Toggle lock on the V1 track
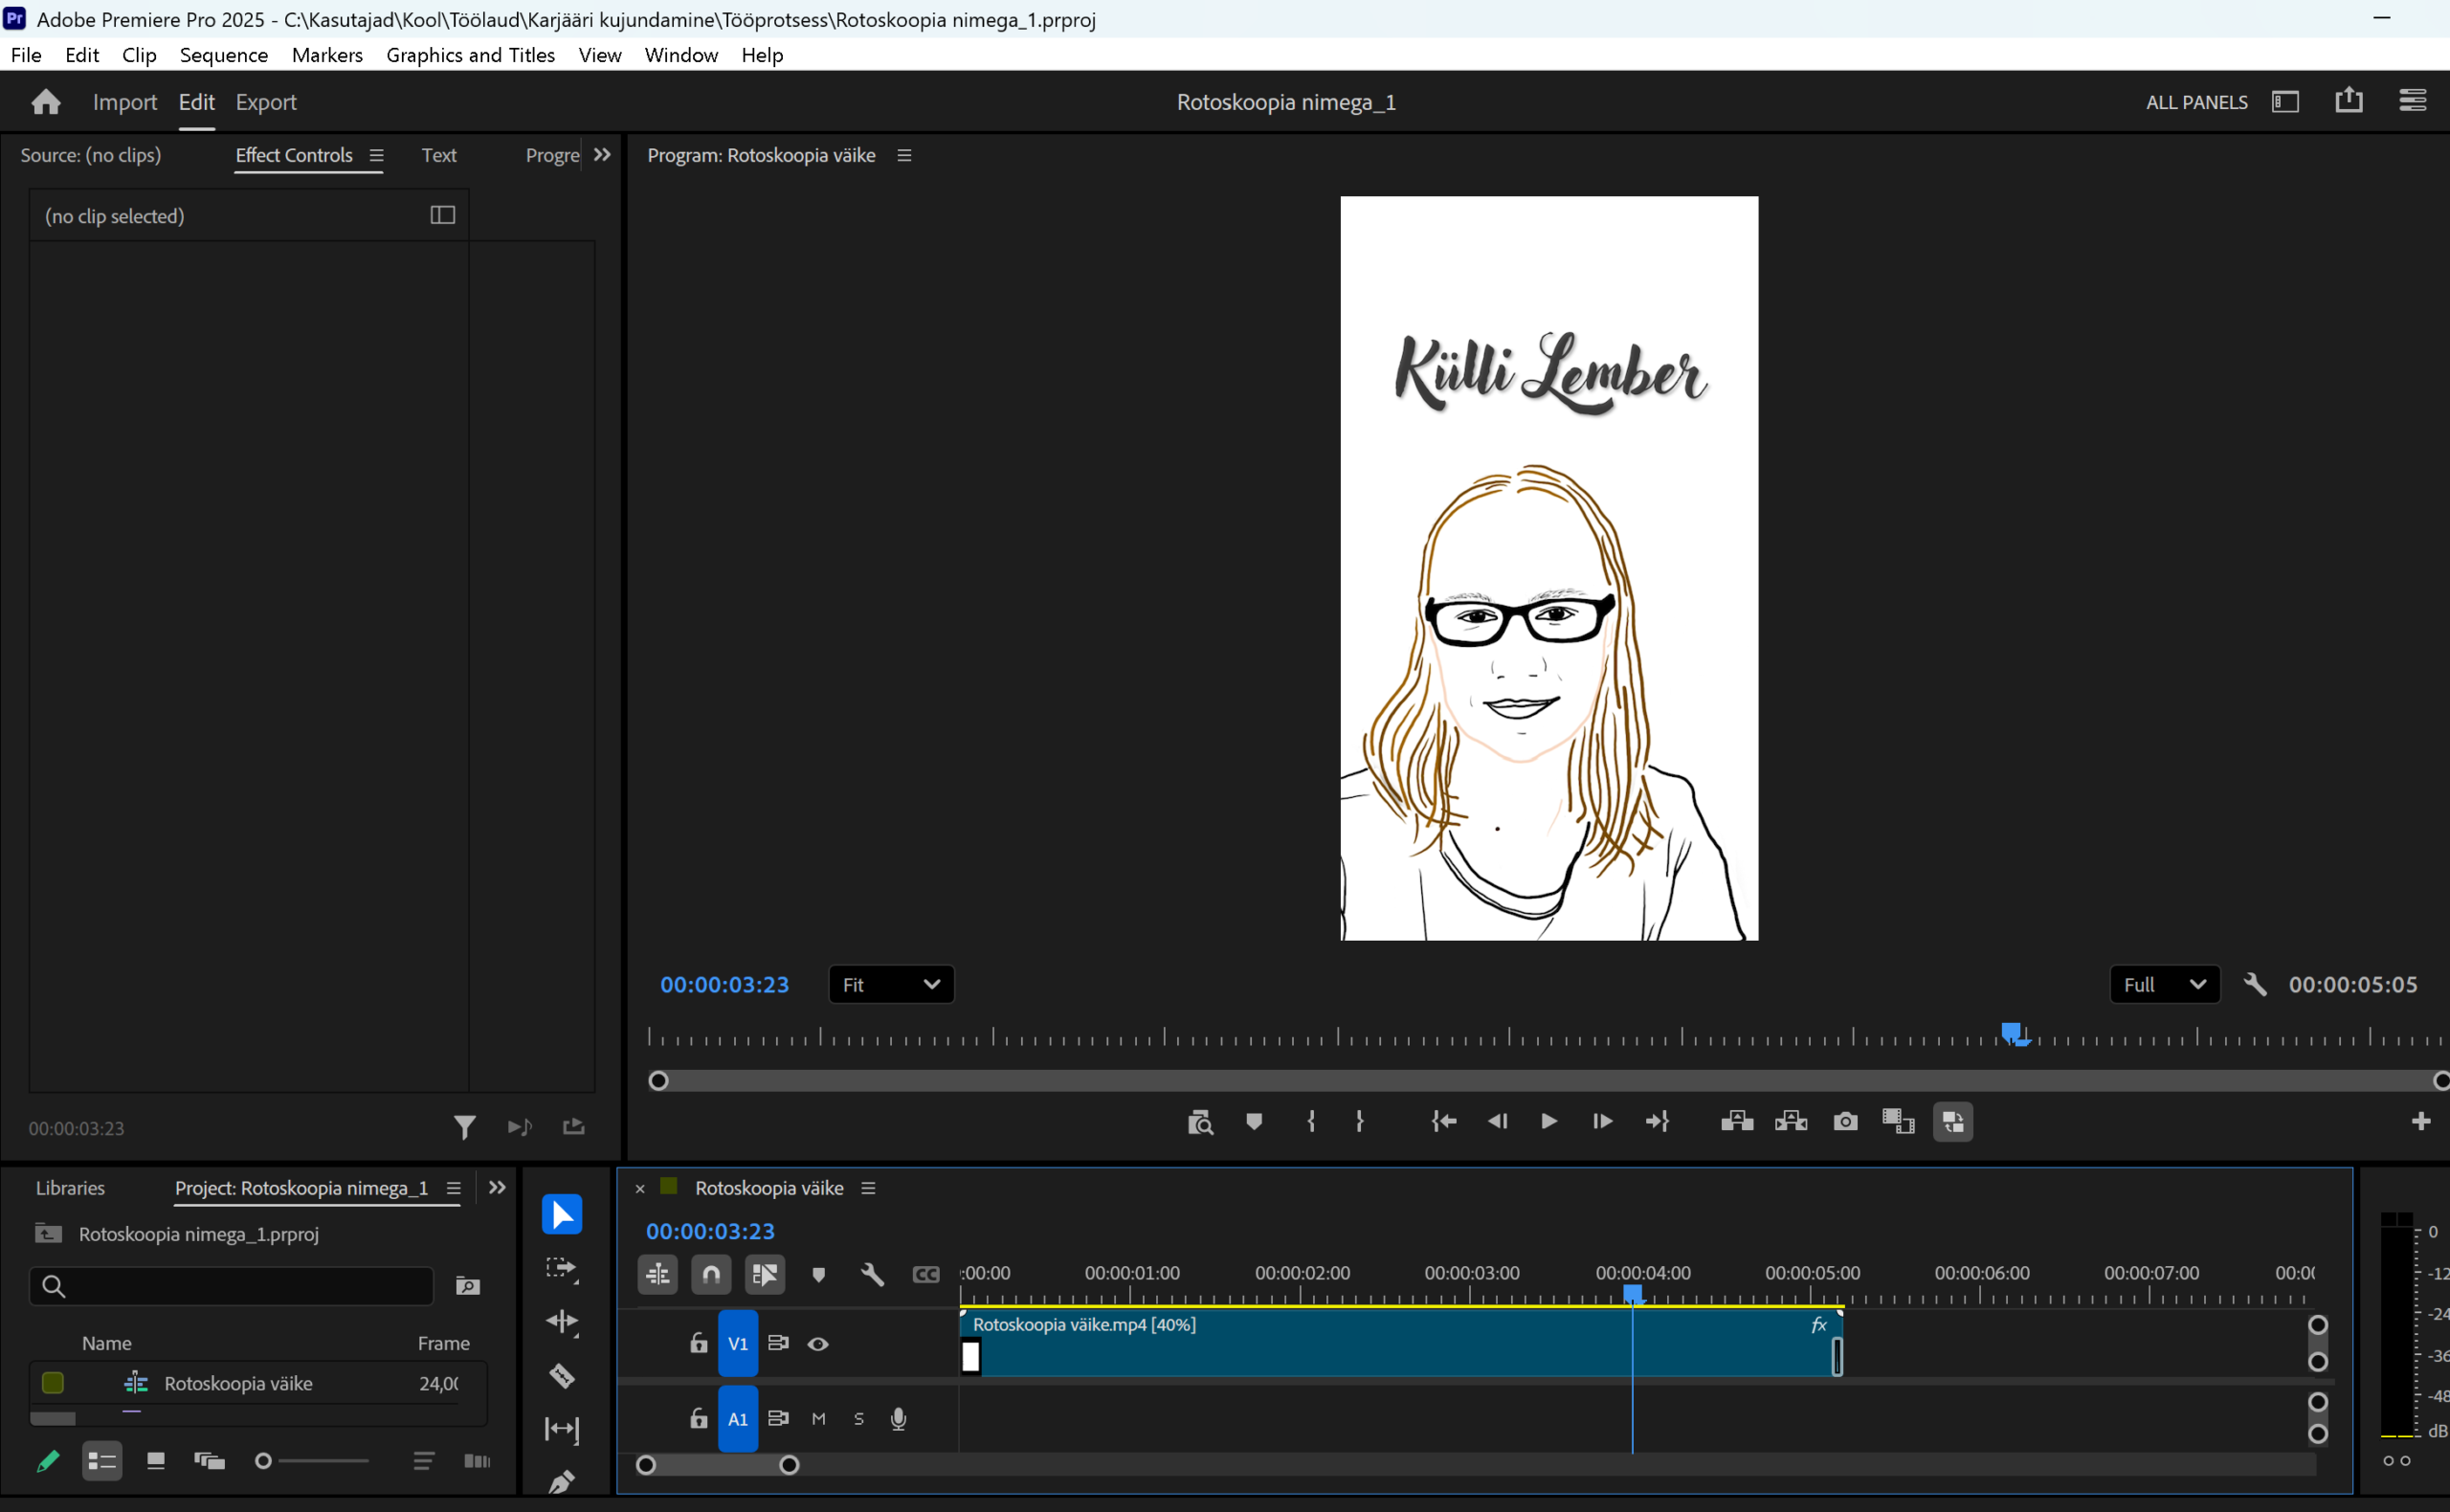2450x1512 pixels. click(698, 1344)
